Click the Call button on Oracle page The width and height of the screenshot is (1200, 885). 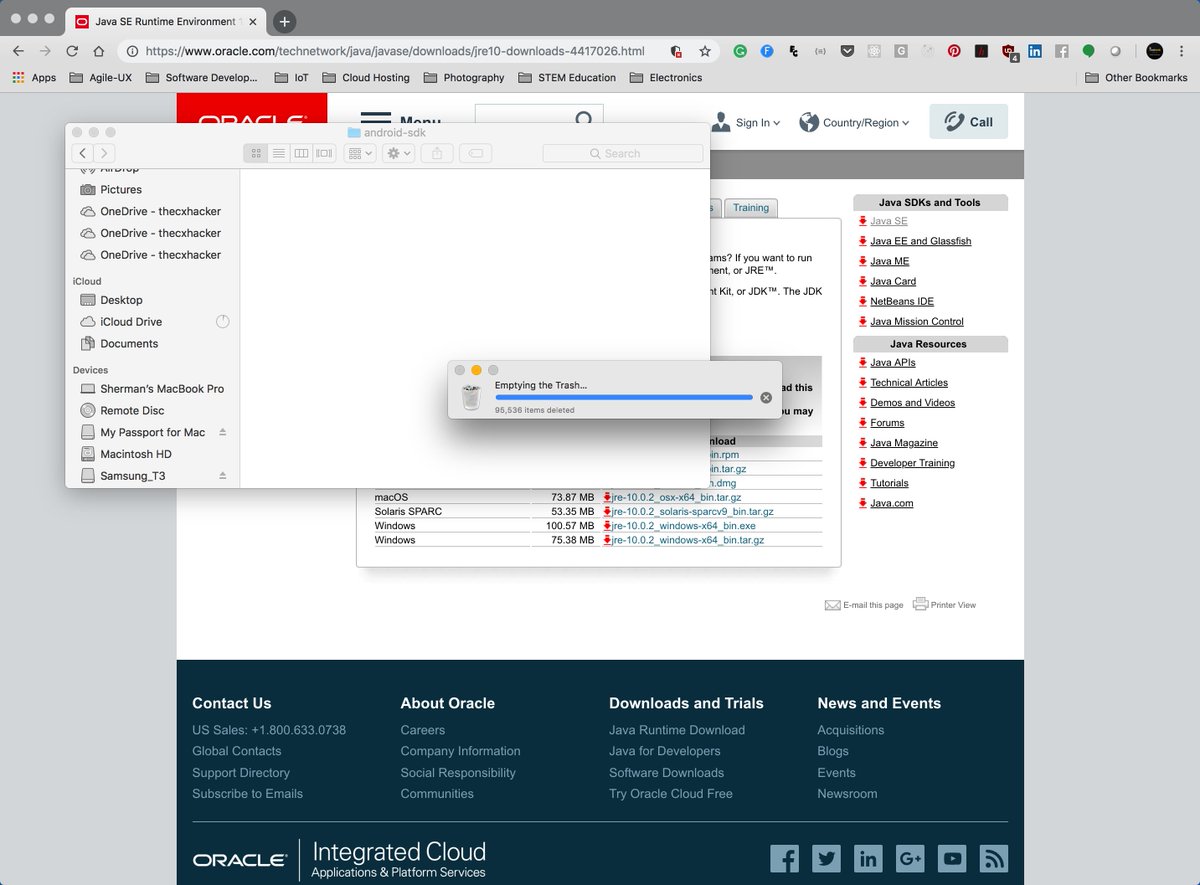pyautogui.click(x=968, y=122)
